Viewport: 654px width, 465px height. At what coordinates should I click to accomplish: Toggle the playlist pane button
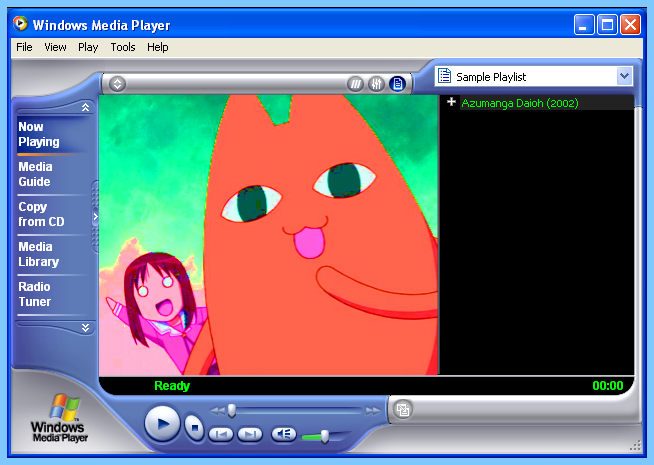tap(397, 84)
